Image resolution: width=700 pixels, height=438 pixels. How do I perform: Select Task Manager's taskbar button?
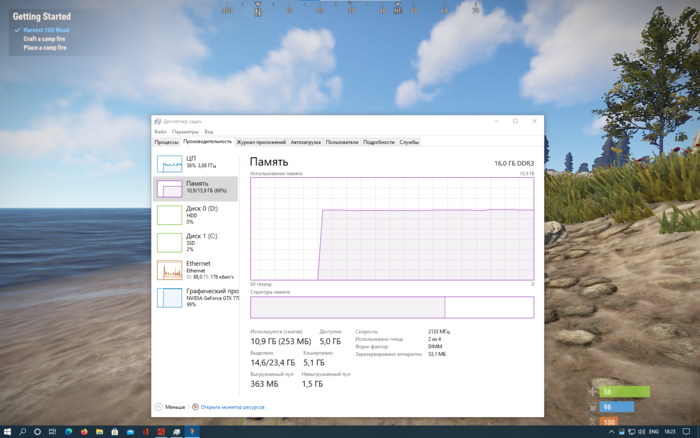(x=177, y=432)
